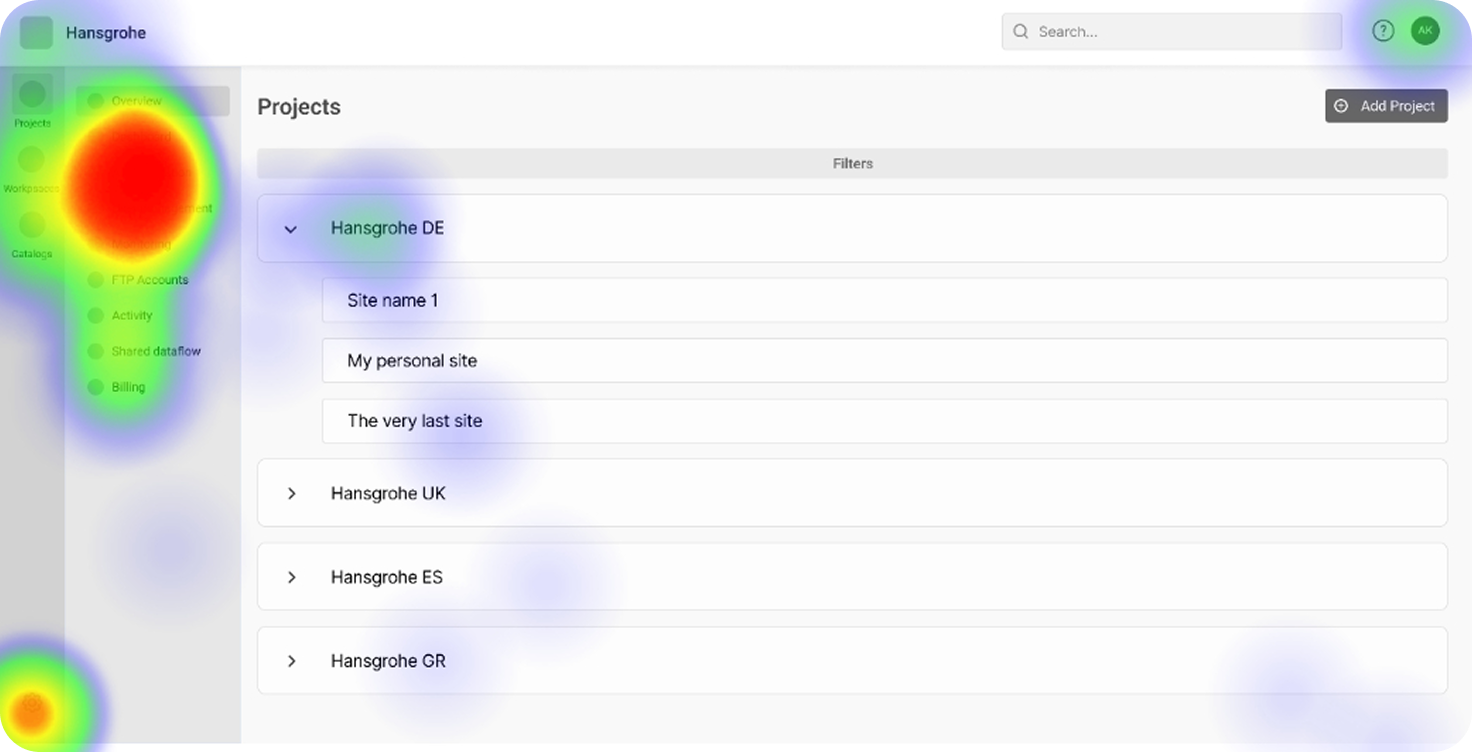
Task: Click the Hansgrohe DE project title
Action: (x=387, y=228)
